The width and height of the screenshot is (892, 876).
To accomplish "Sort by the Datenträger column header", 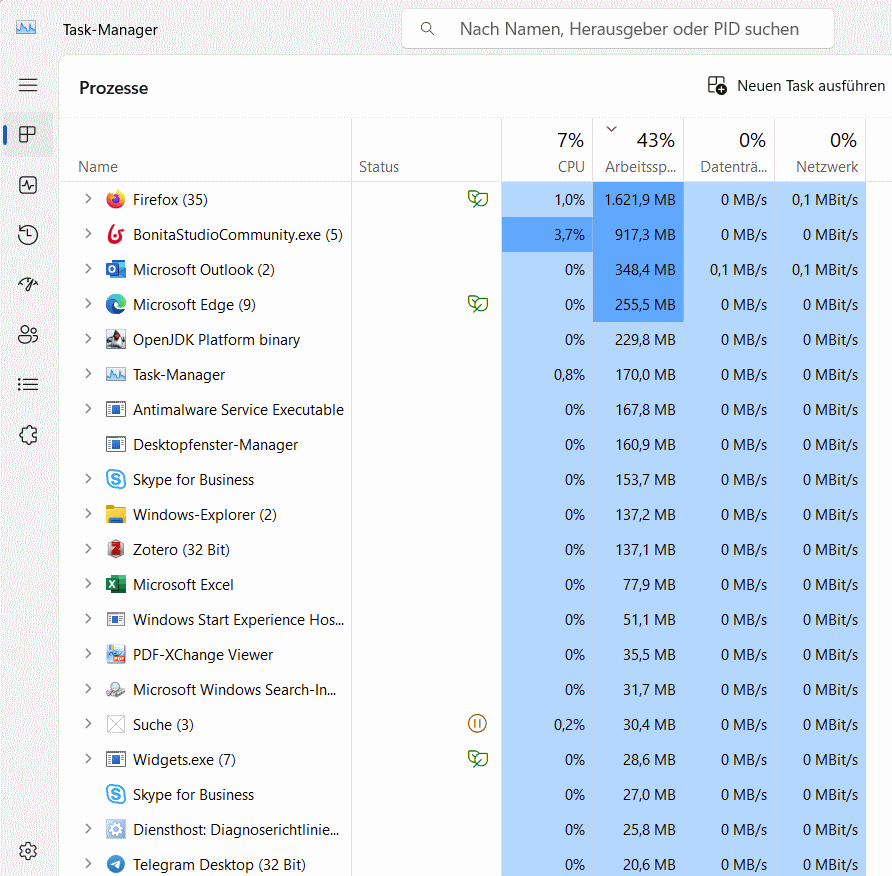I will click(729, 150).
